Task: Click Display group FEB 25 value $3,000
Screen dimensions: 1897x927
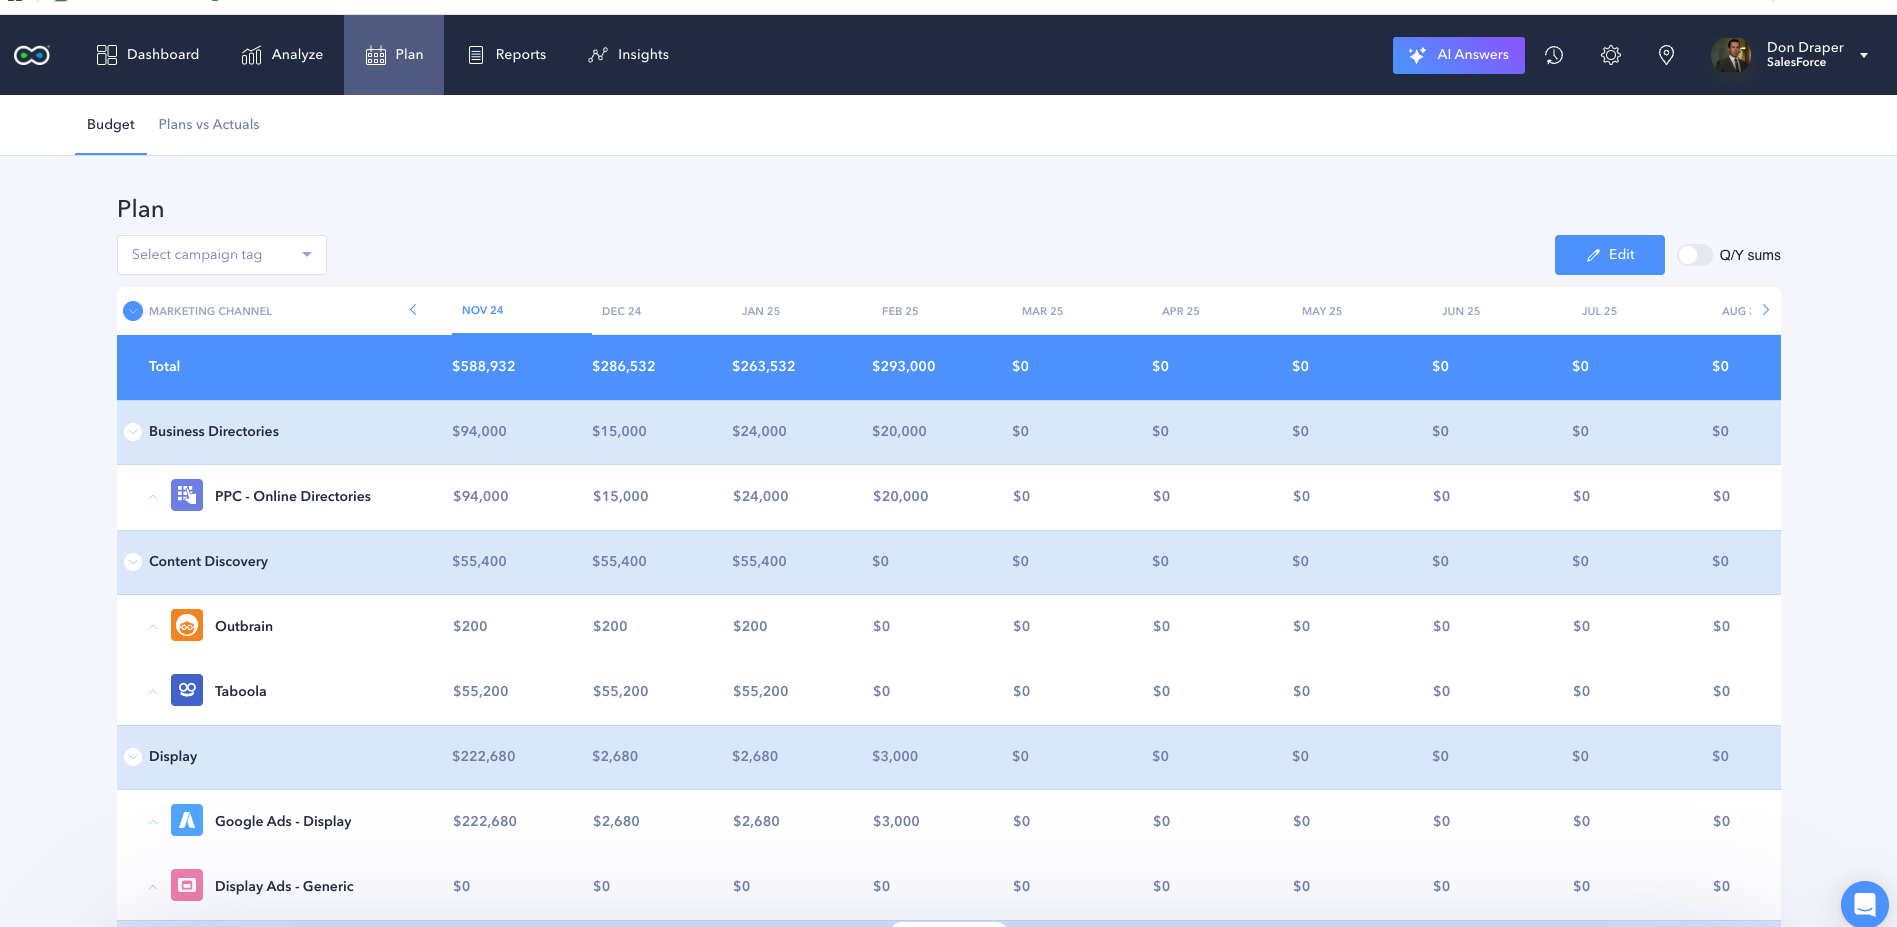Action: (x=895, y=757)
